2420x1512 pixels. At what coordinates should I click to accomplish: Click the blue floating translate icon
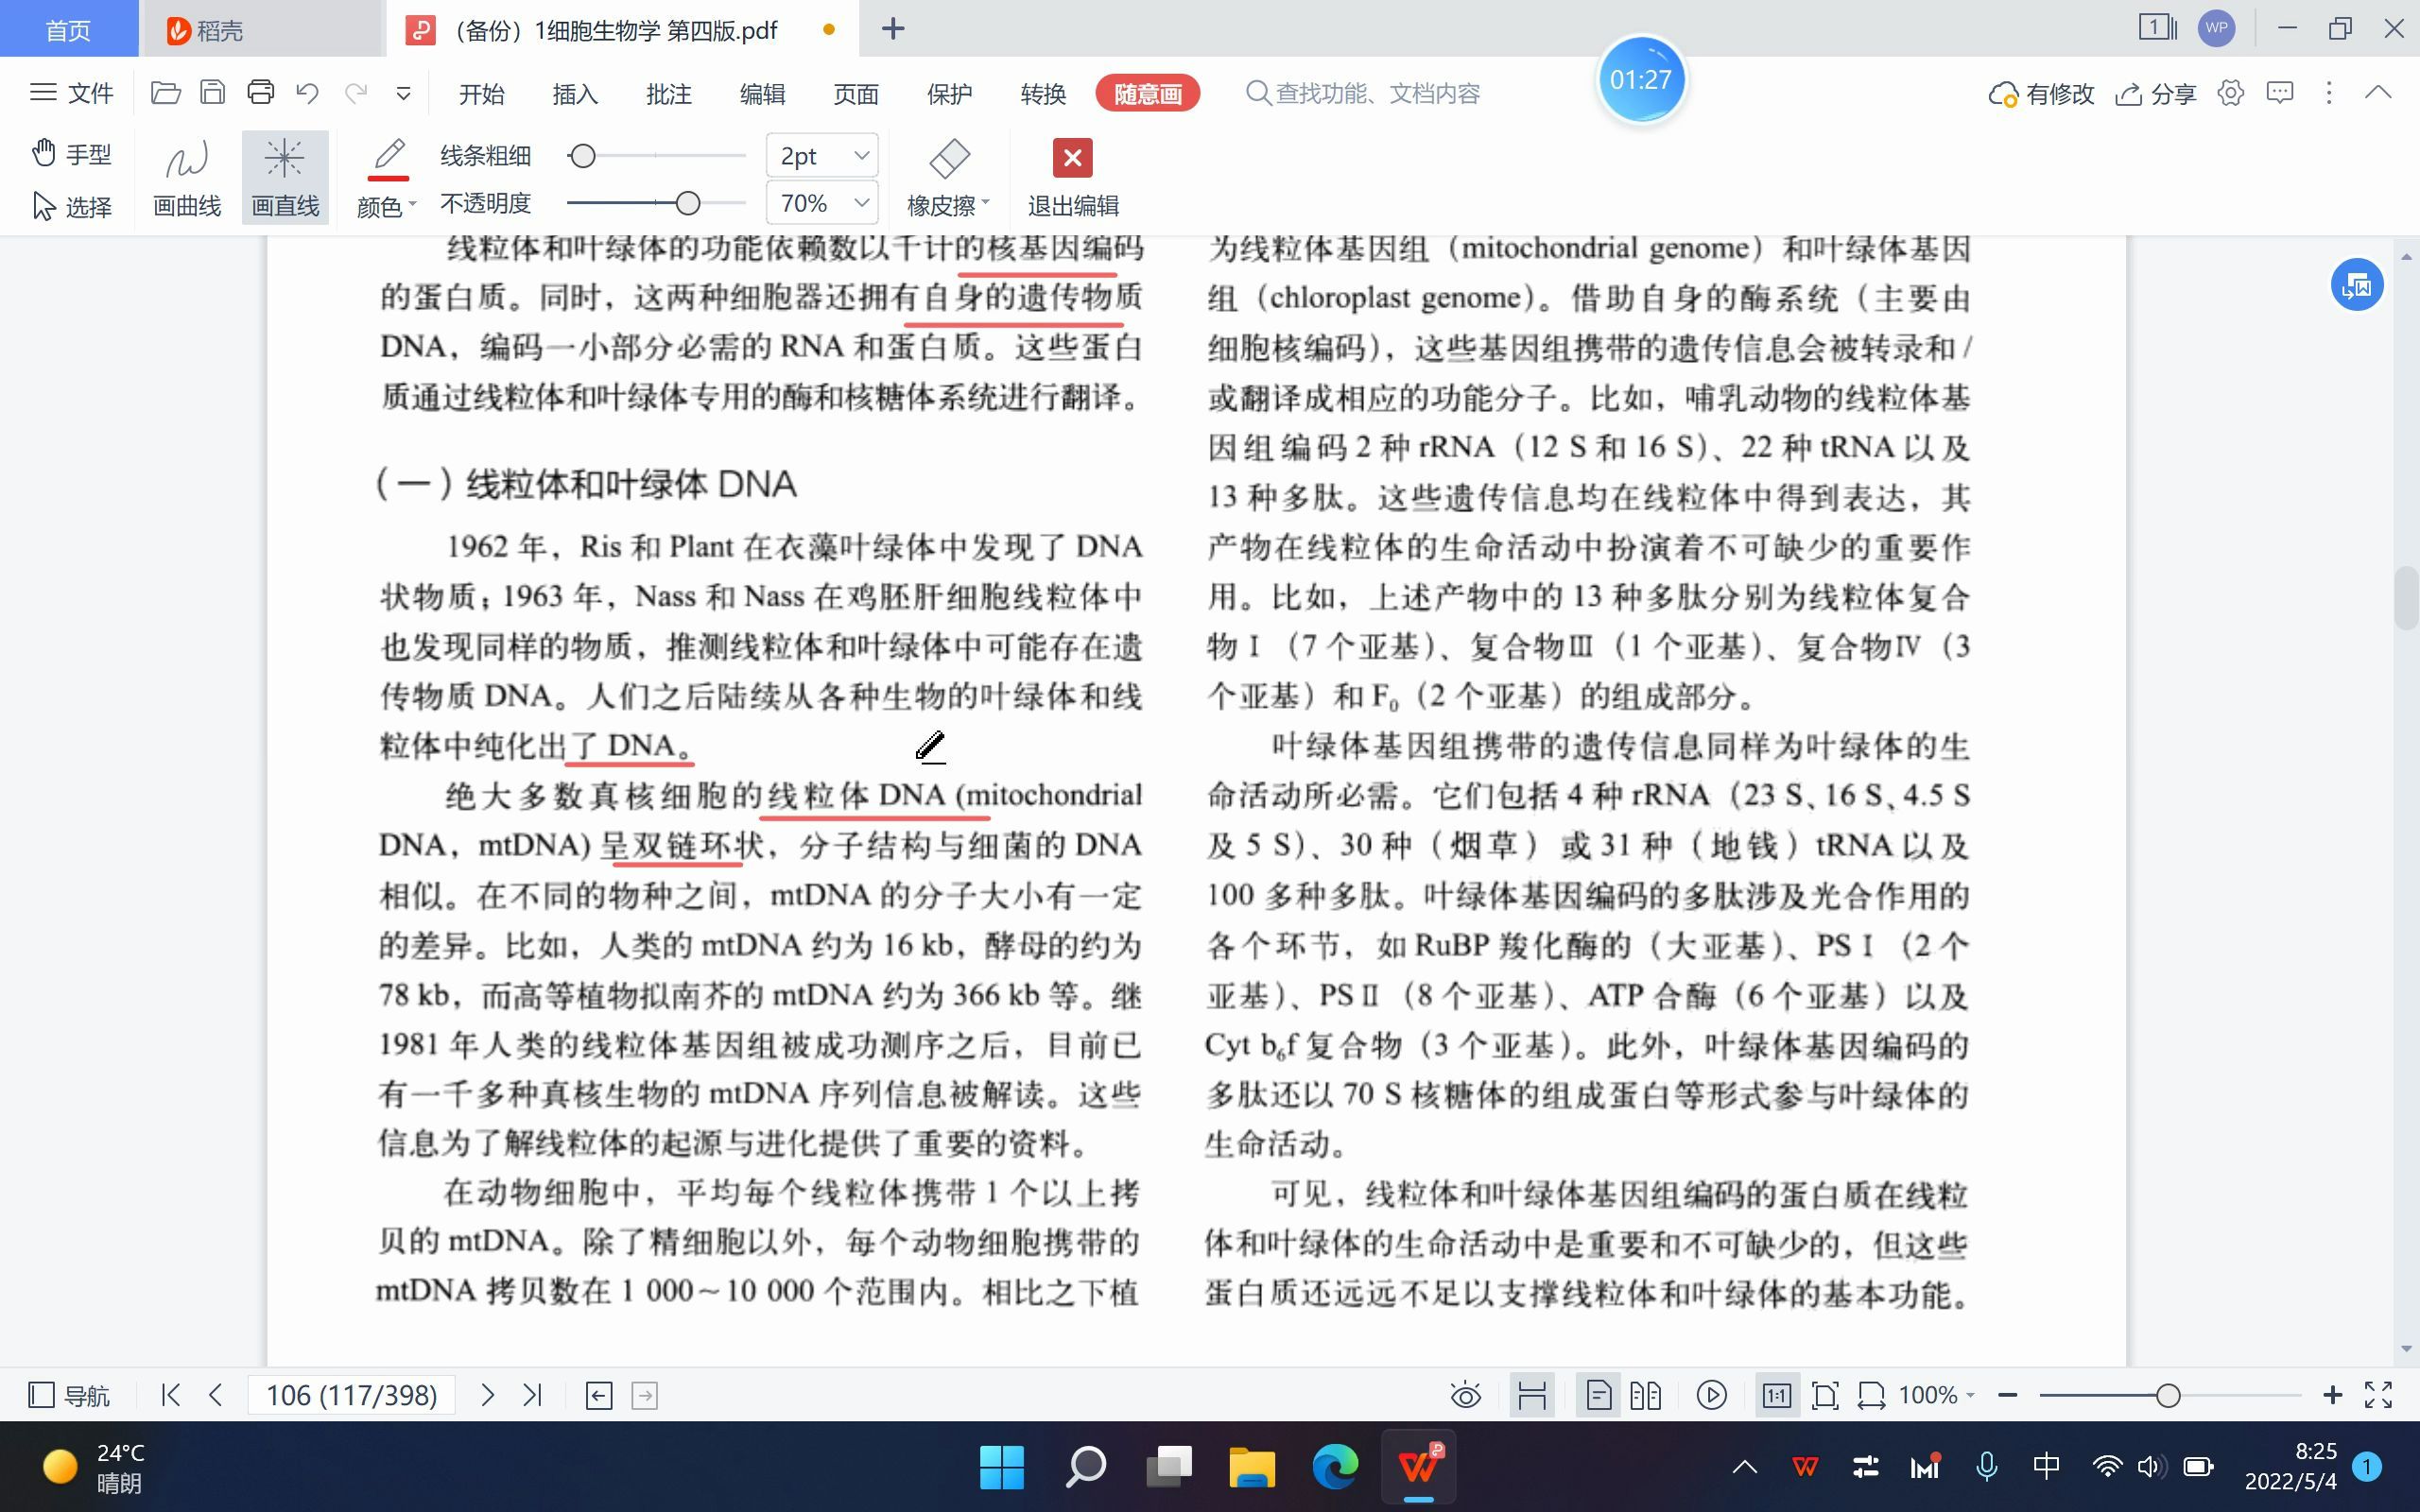point(2357,285)
